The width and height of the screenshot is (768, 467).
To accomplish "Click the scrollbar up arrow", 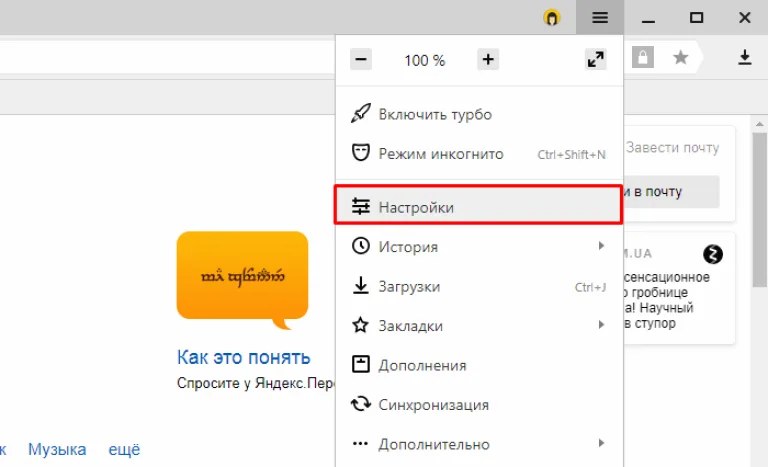I will point(760,124).
